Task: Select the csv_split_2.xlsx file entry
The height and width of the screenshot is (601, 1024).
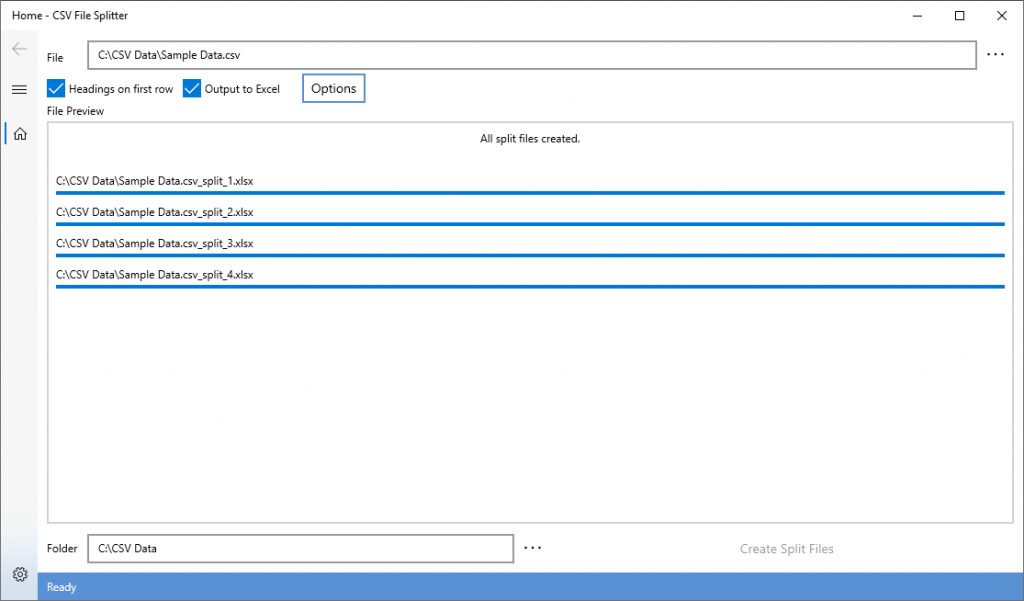Action: pos(154,212)
